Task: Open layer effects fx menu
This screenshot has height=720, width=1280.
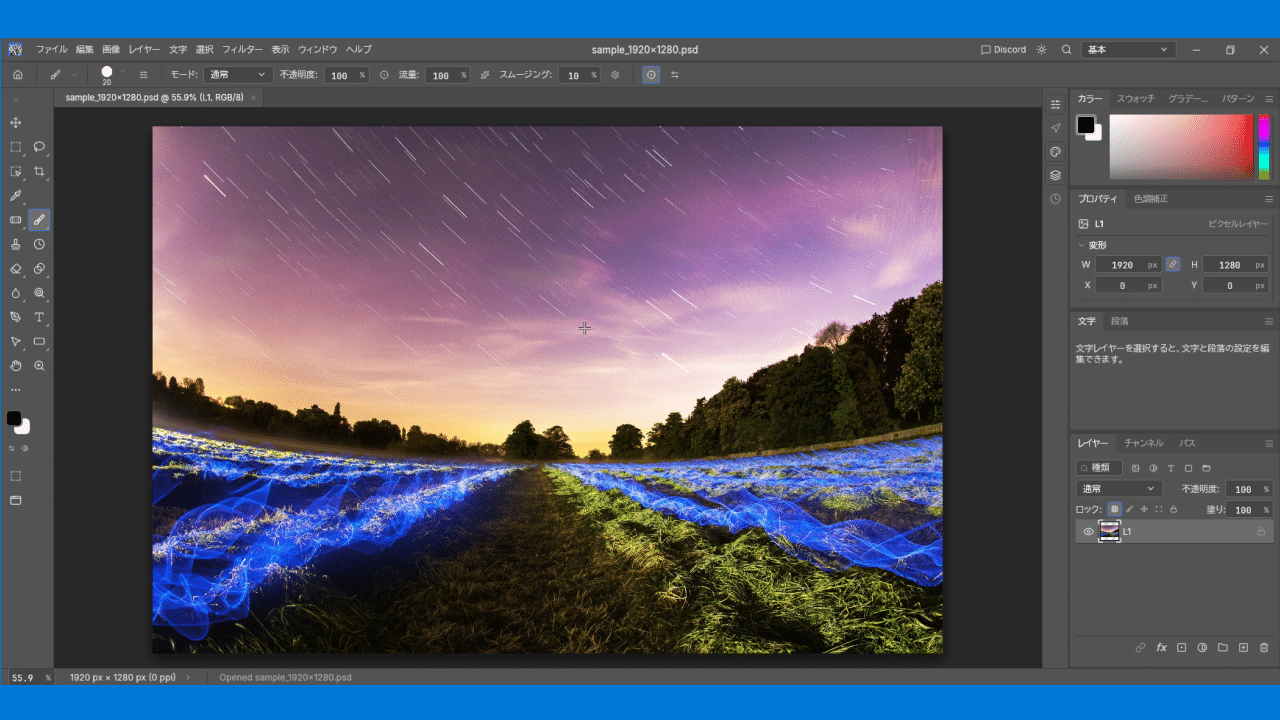Action: tap(1161, 648)
